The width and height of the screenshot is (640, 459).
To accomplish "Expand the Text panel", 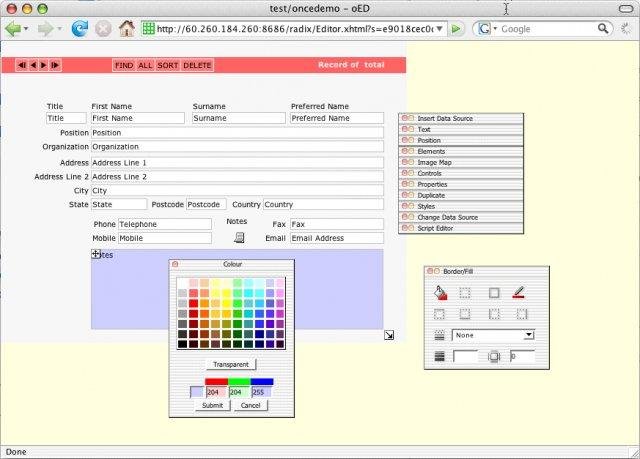I will [461, 129].
